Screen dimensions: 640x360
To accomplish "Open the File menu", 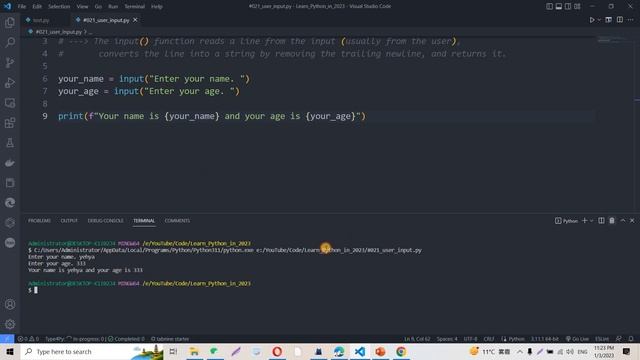I will (22, 7).
